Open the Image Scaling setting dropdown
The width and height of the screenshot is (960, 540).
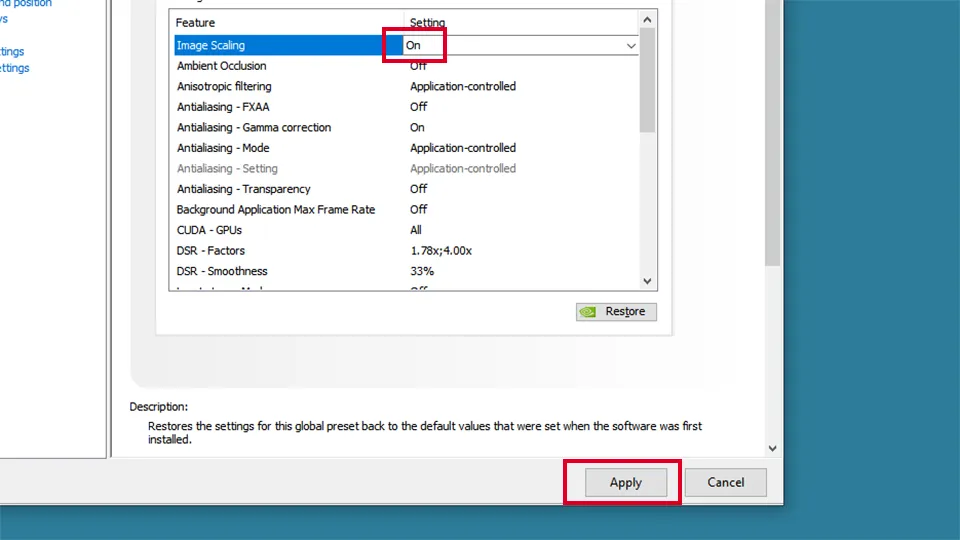631,46
